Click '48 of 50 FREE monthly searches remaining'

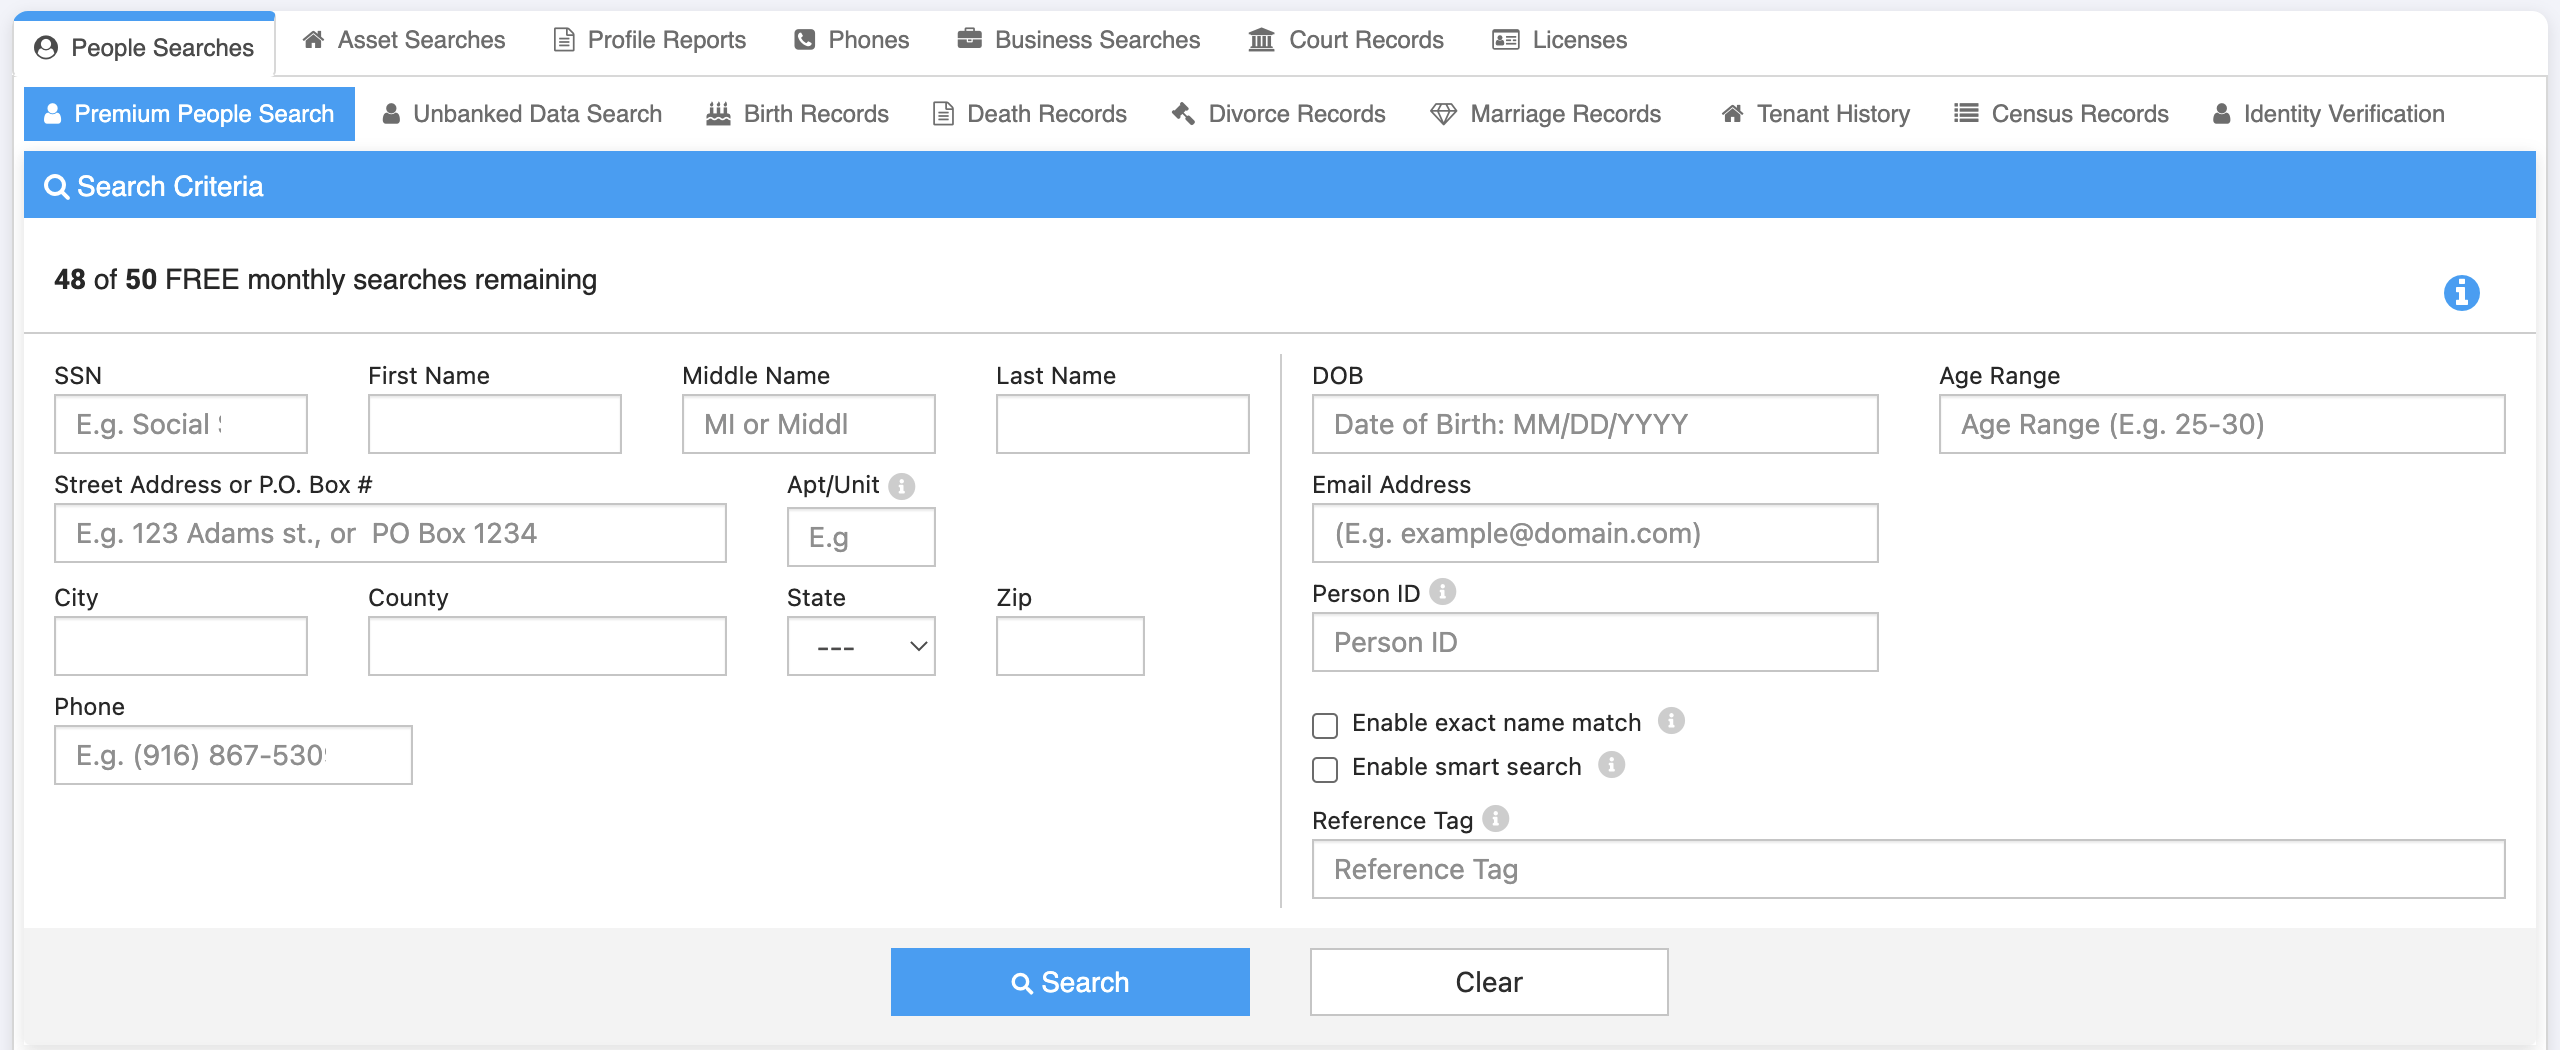tap(325, 280)
